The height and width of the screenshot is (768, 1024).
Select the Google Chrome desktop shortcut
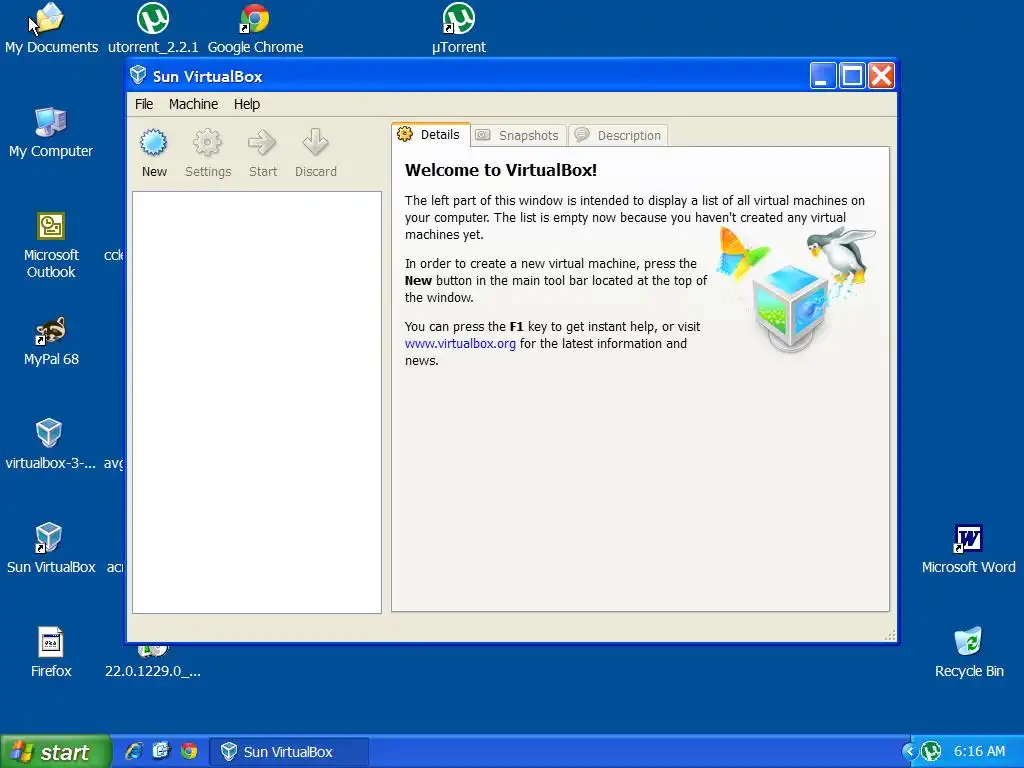coord(255,29)
